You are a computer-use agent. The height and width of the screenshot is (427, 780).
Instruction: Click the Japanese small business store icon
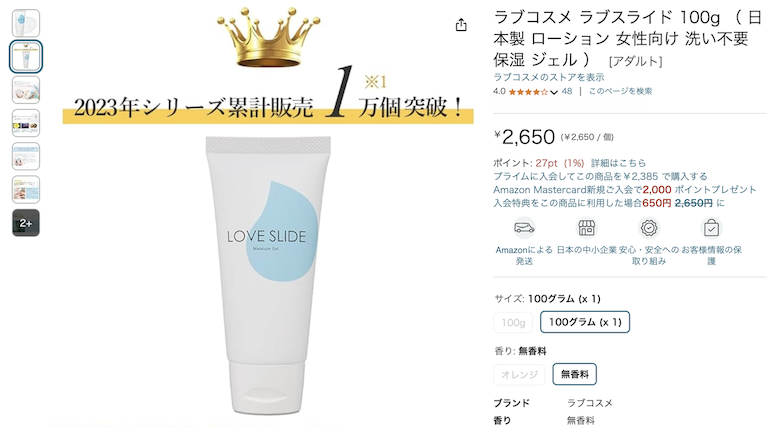point(586,228)
